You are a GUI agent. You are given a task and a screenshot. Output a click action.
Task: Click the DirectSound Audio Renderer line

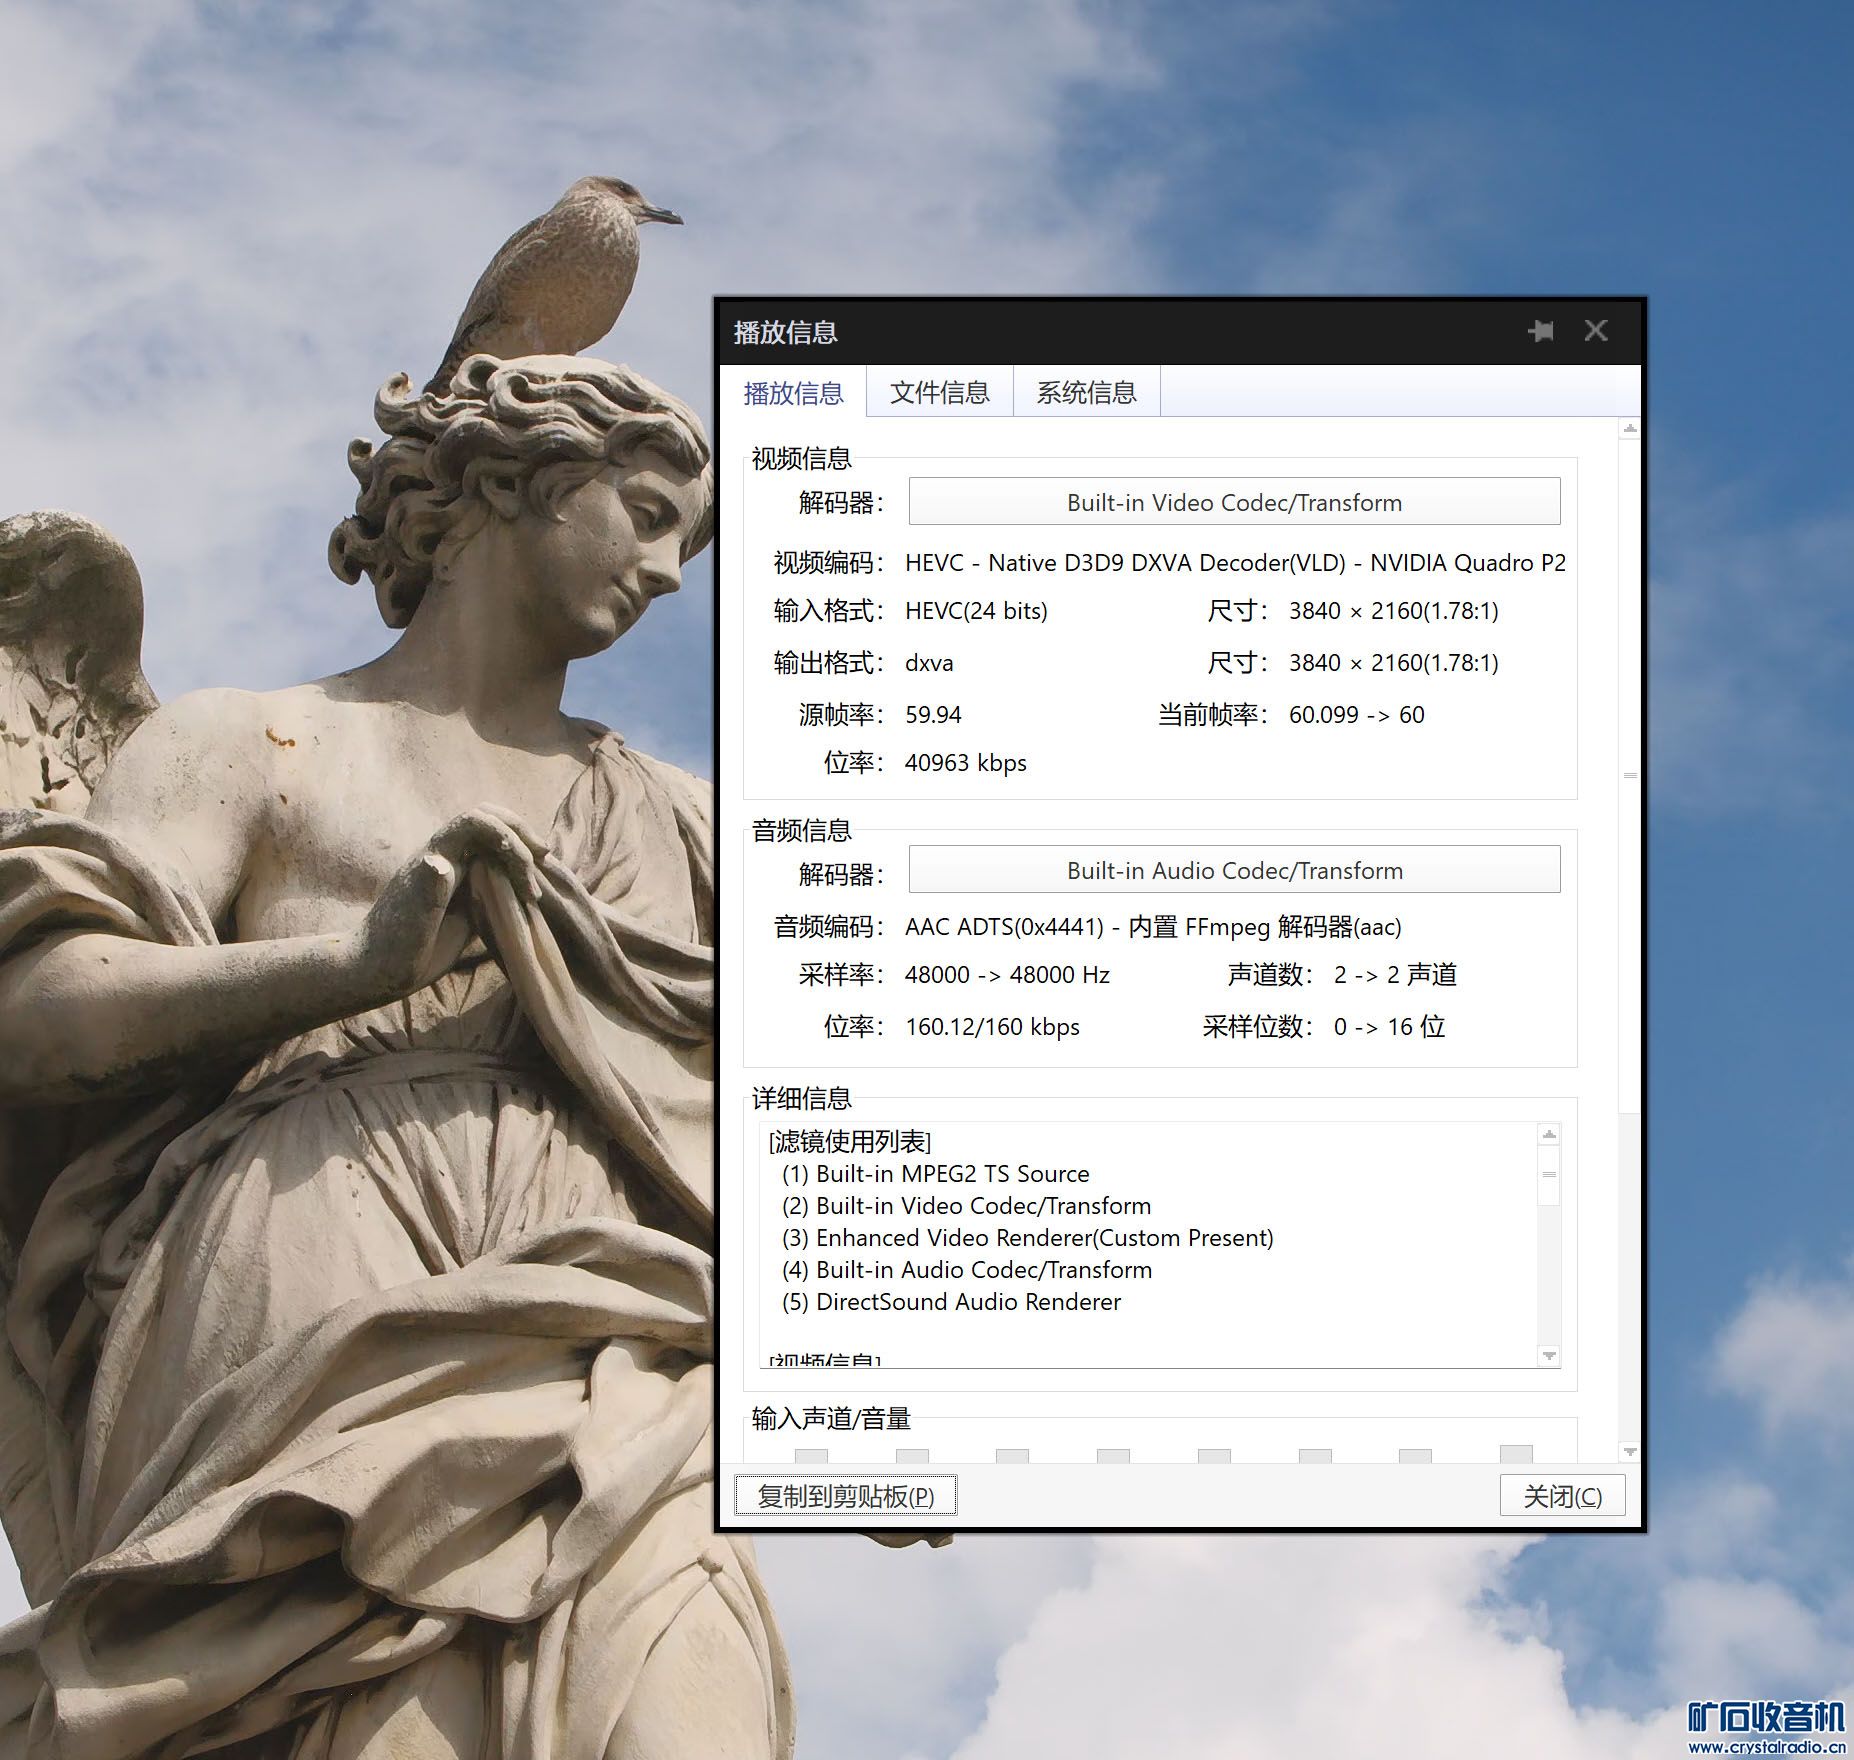(968, 1302)
